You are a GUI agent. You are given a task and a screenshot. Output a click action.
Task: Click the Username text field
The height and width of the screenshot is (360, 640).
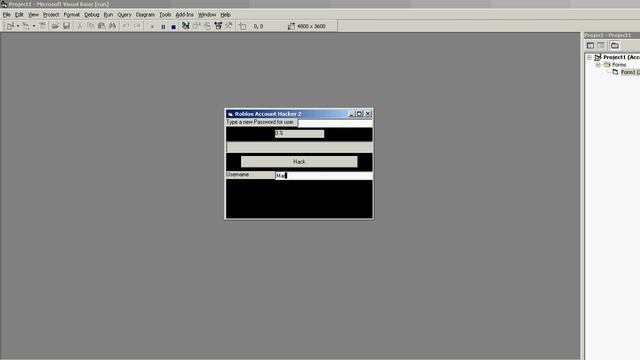point(324,176)
